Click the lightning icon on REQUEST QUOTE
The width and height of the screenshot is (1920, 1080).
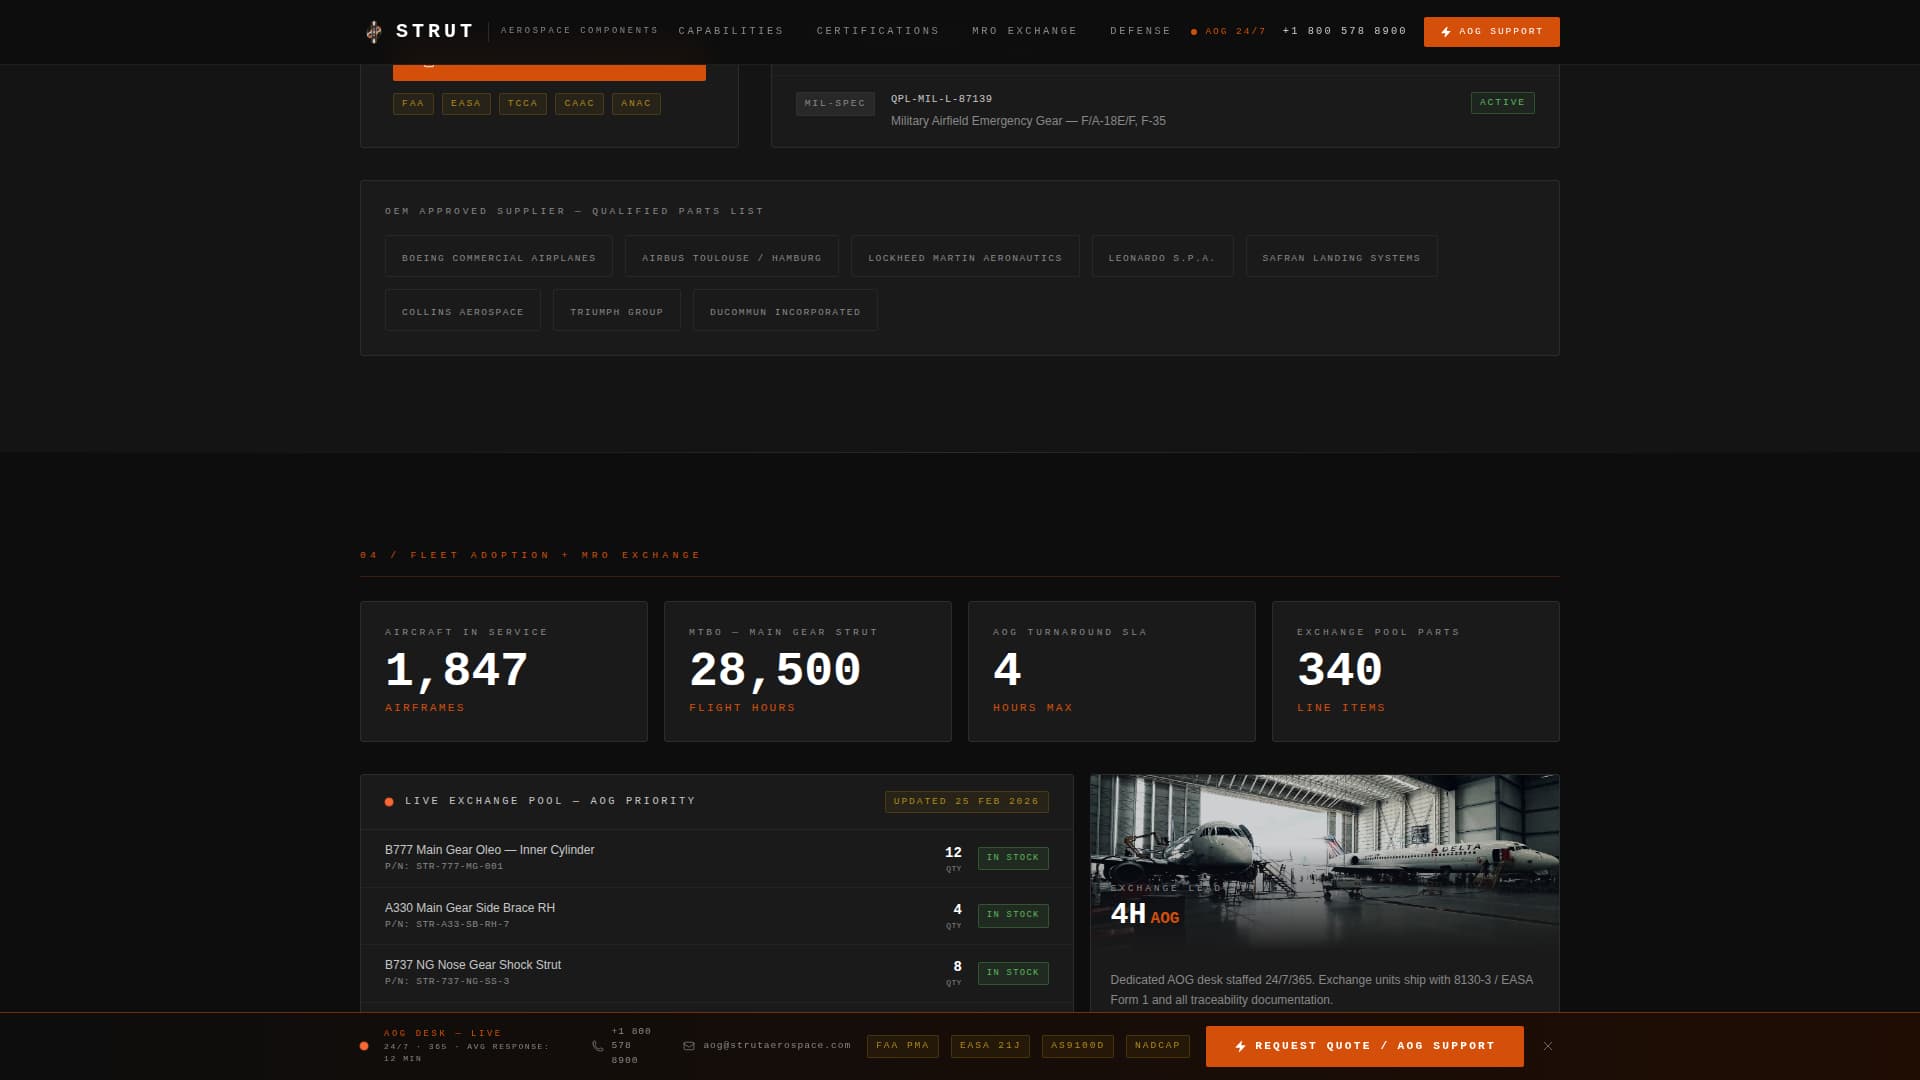(x=1241, y=1046)
